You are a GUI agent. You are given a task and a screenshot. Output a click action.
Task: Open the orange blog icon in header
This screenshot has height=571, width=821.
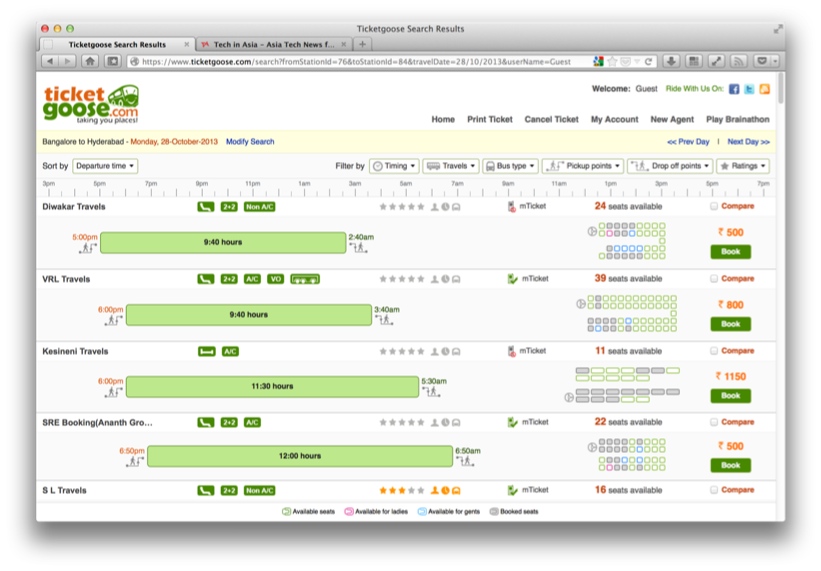click(x=764, y=89)
